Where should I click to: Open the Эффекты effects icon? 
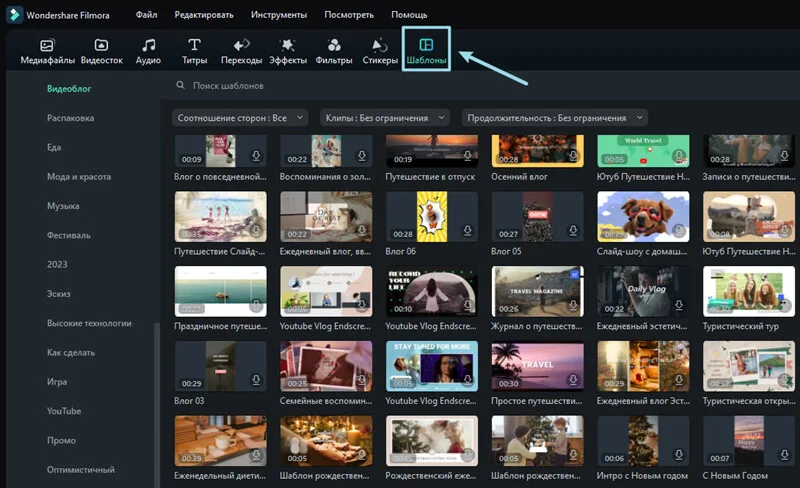click(288, 46)
